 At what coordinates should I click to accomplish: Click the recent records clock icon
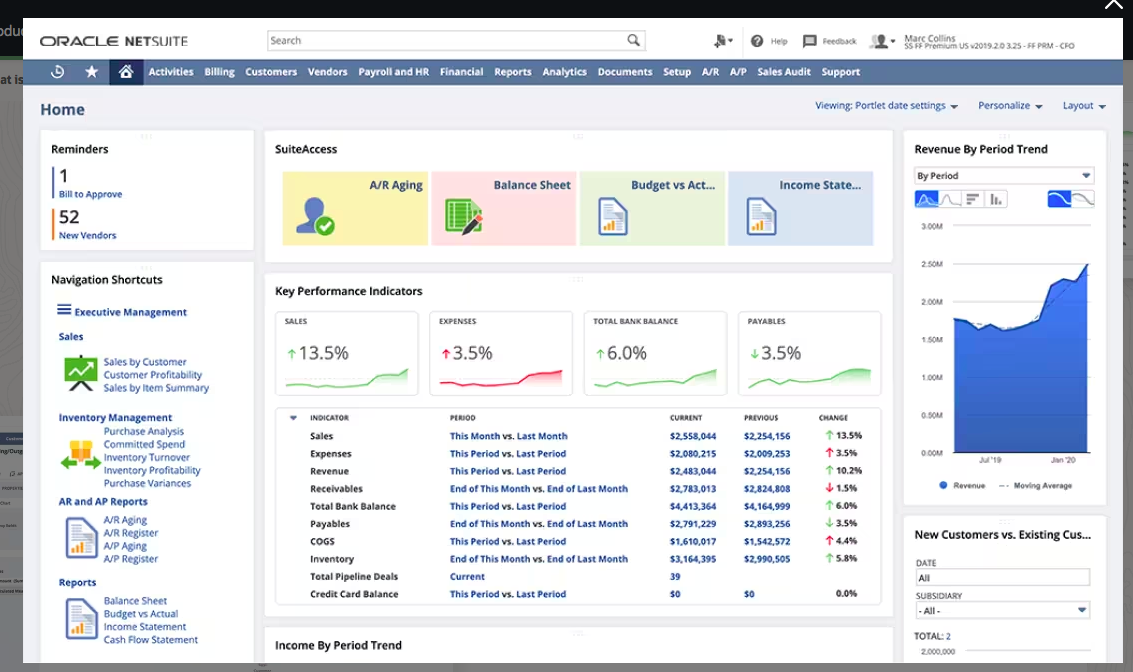pyautogui.click(x=59, y=71)
